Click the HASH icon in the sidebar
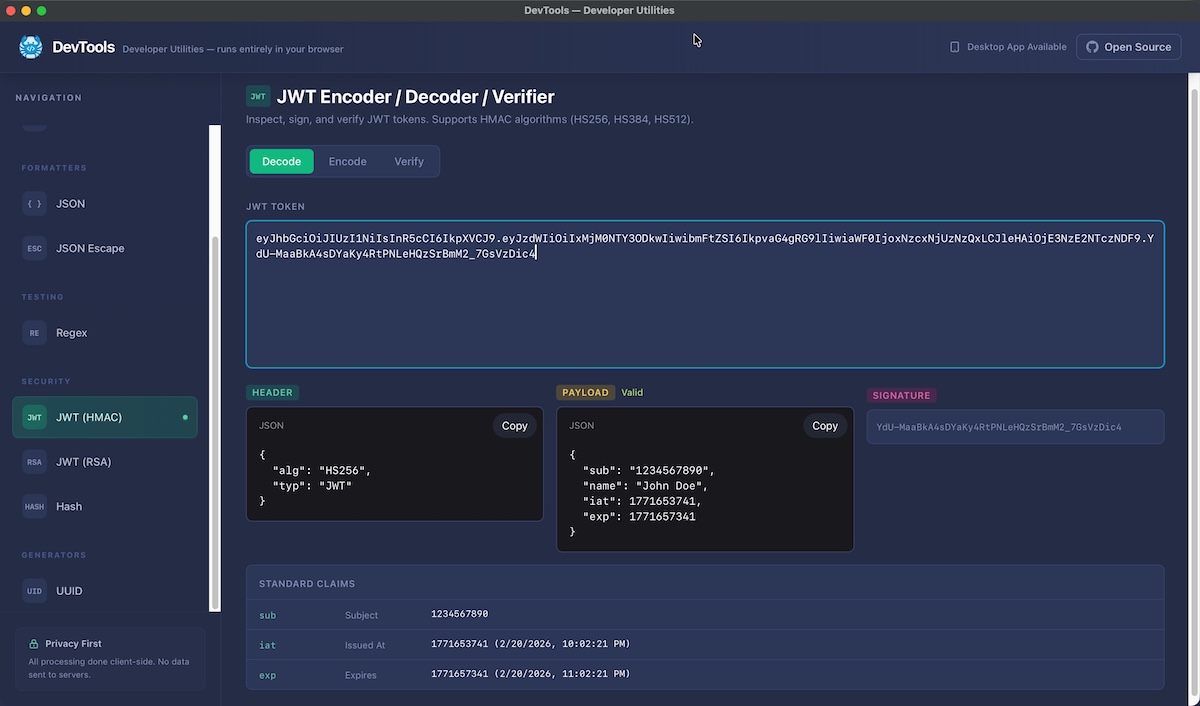This screenshot has width=1200, height=706. pos(35,506)
